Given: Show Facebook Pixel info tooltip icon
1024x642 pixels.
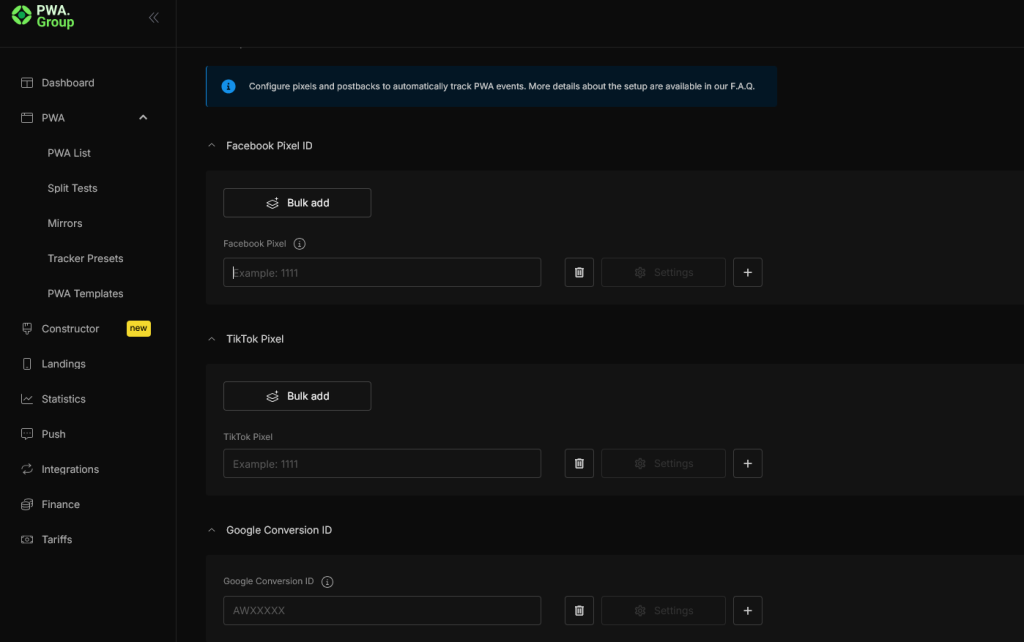Looking at the screenshot, I should click(299, 244).
